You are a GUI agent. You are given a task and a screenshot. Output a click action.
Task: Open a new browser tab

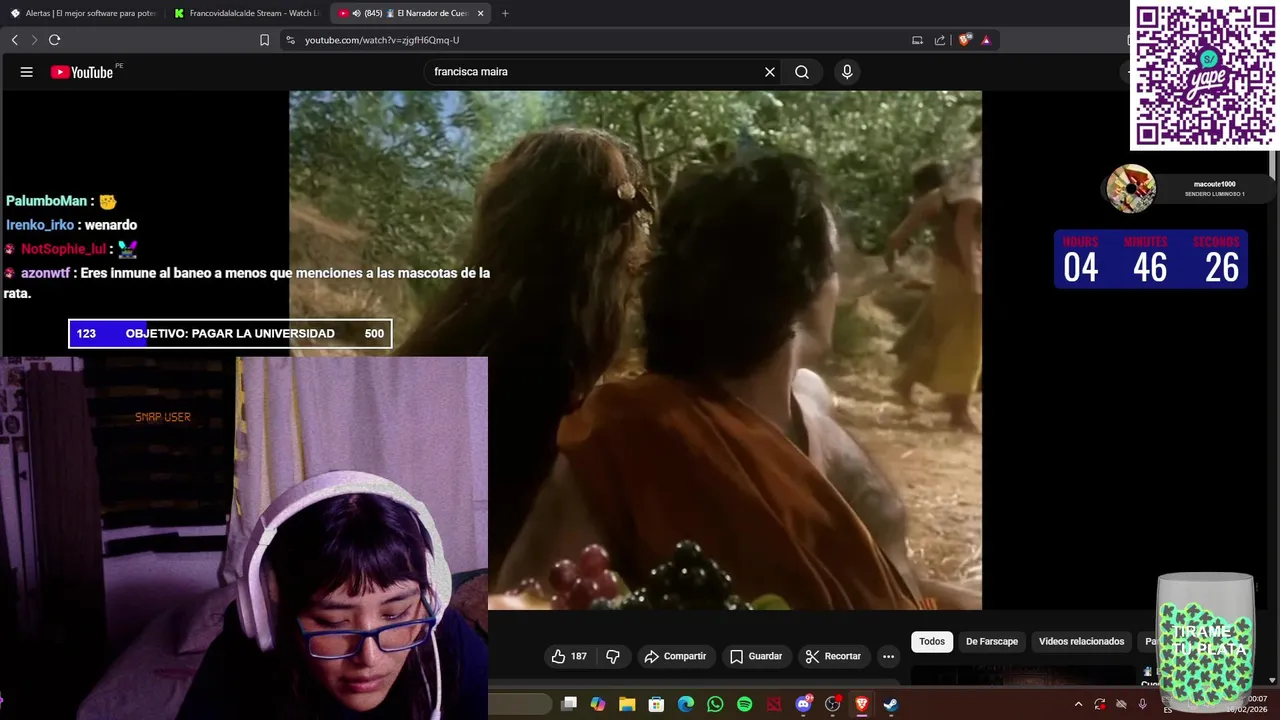pyautogui.click(x=505, y=13)
